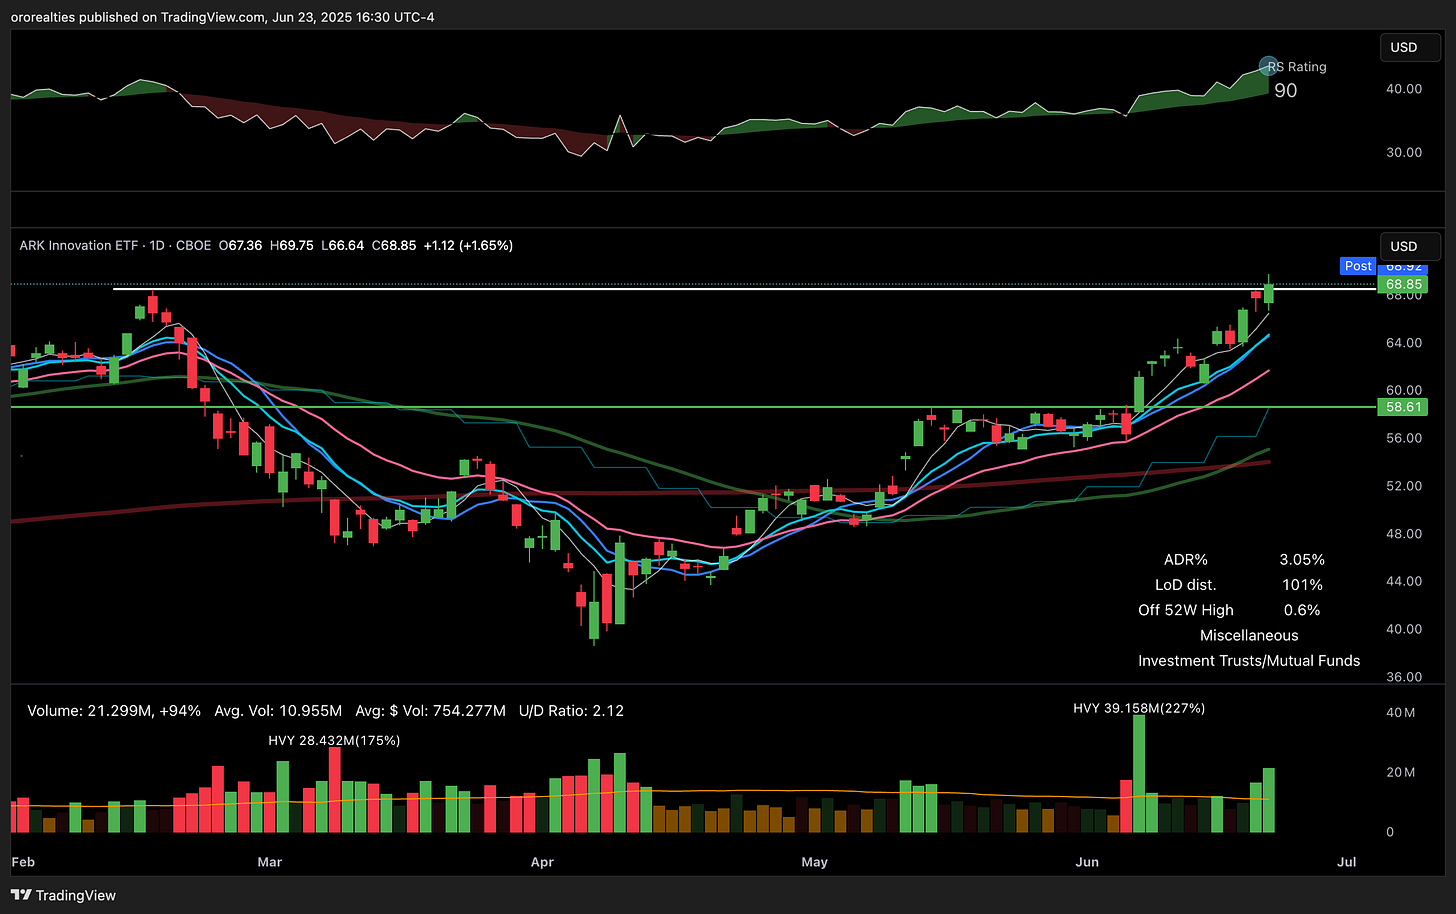Click the RS Rating circle marker
1456x914 pixels.
(1269, 66)
